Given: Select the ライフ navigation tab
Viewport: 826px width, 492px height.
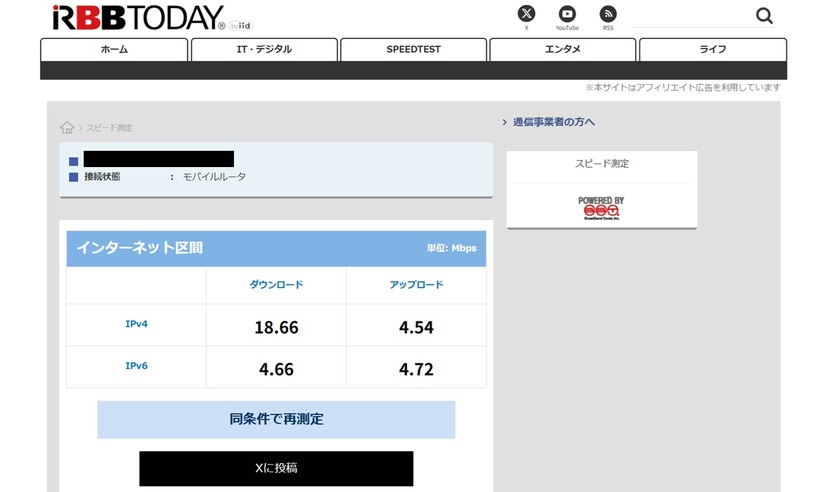Looking at the screenshot, I should click(713, 50).
